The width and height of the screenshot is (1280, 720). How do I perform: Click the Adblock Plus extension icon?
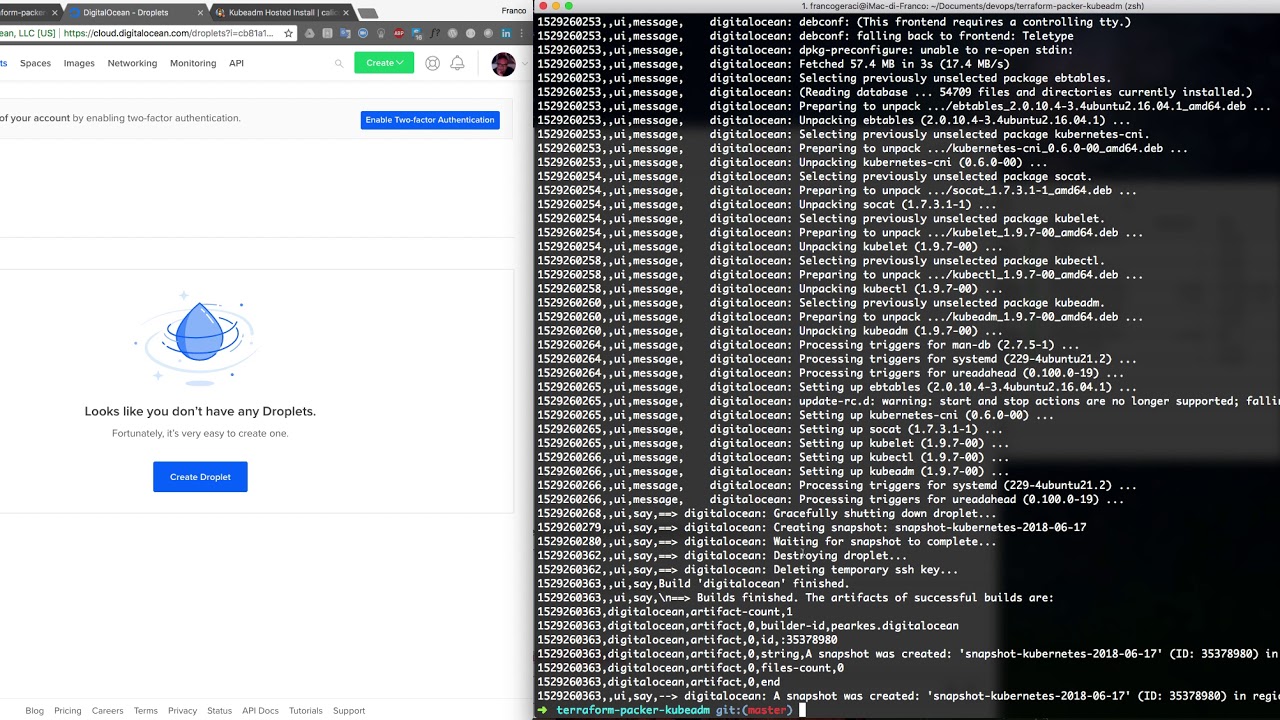coord(399,33)
